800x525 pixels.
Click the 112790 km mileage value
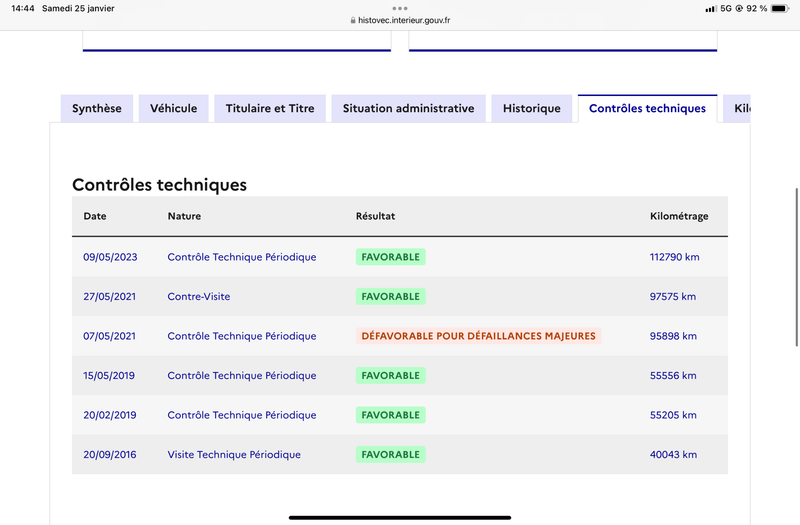(674, 257)
